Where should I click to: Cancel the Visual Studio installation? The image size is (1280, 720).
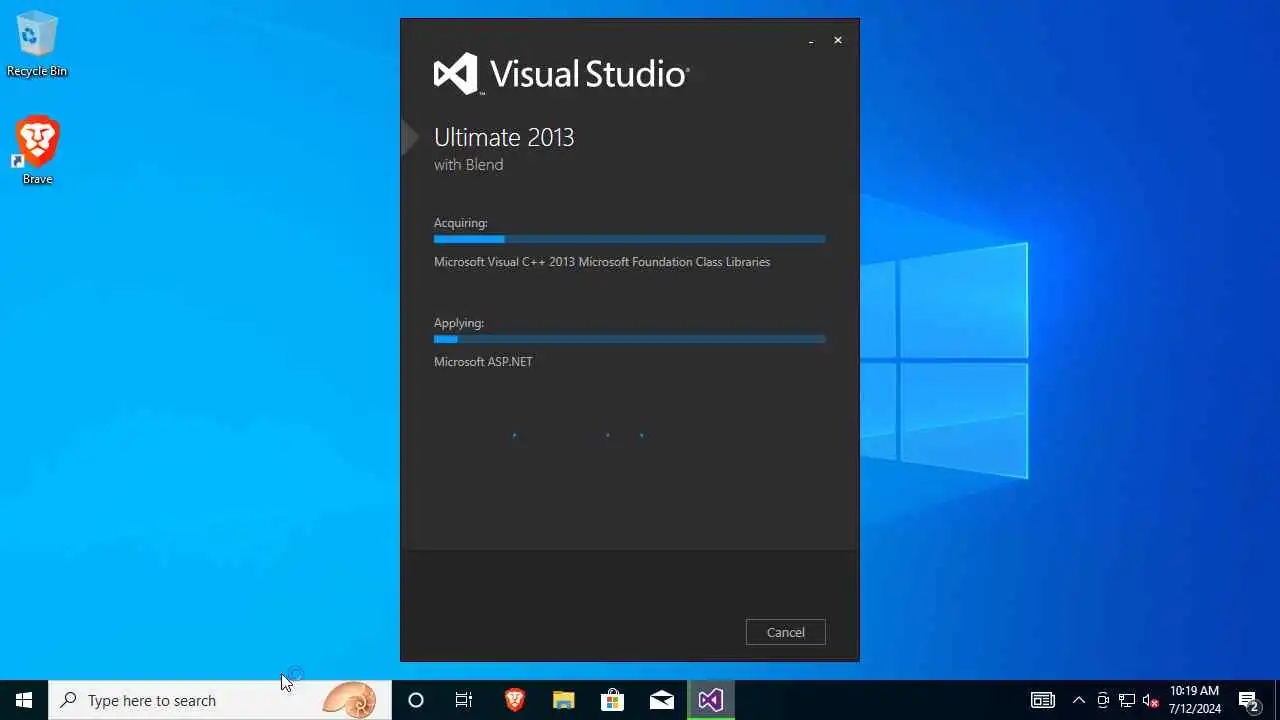(x=785, y=632)
